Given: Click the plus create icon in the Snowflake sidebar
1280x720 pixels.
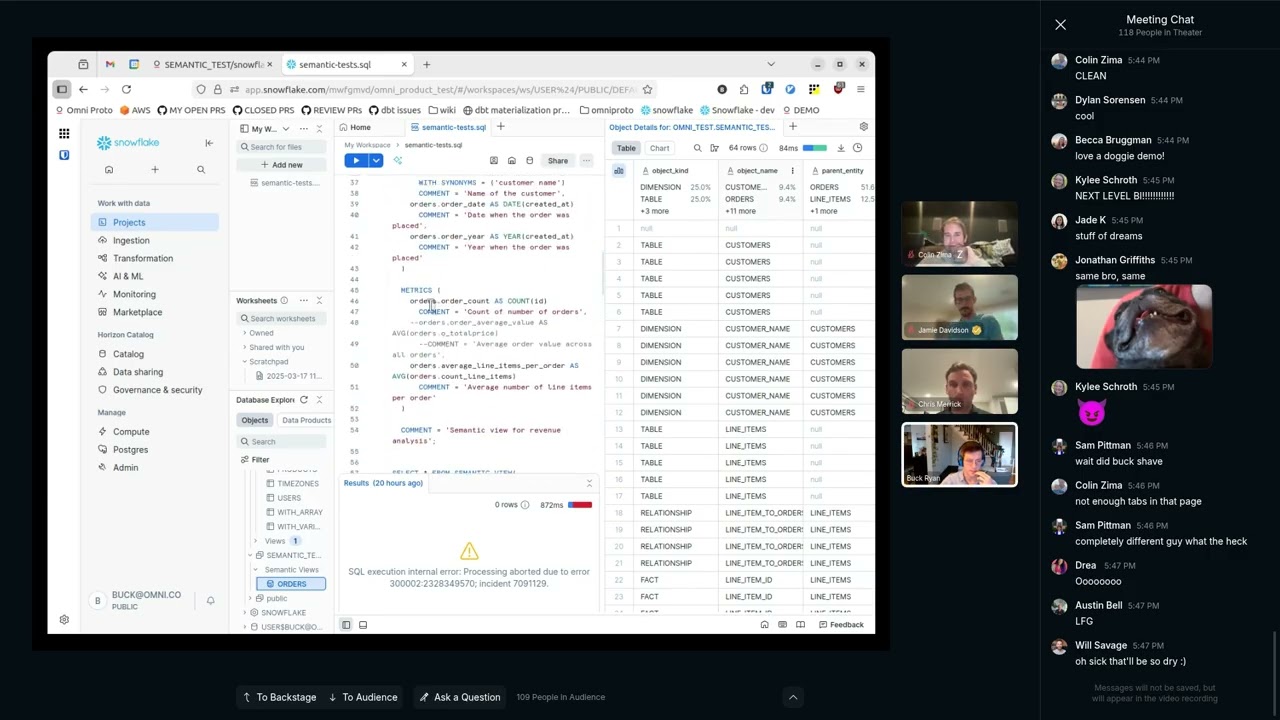Looking at the screenshot, I should (x=155, y=170).
